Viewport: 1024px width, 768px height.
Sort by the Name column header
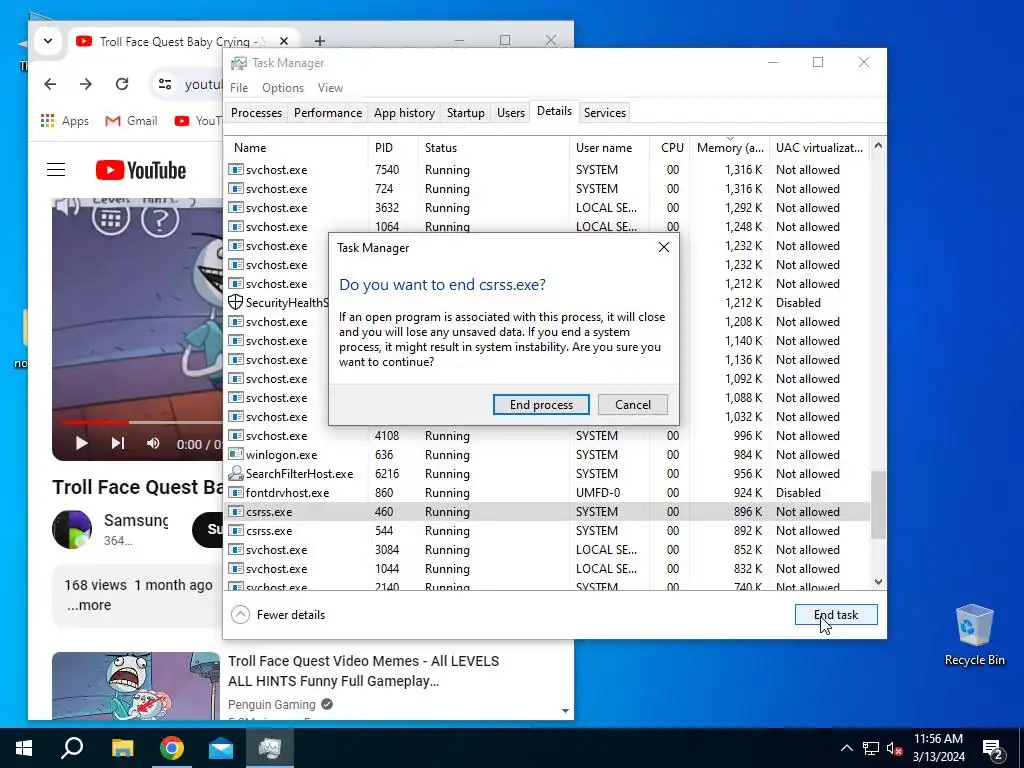(x=296, y=148)
